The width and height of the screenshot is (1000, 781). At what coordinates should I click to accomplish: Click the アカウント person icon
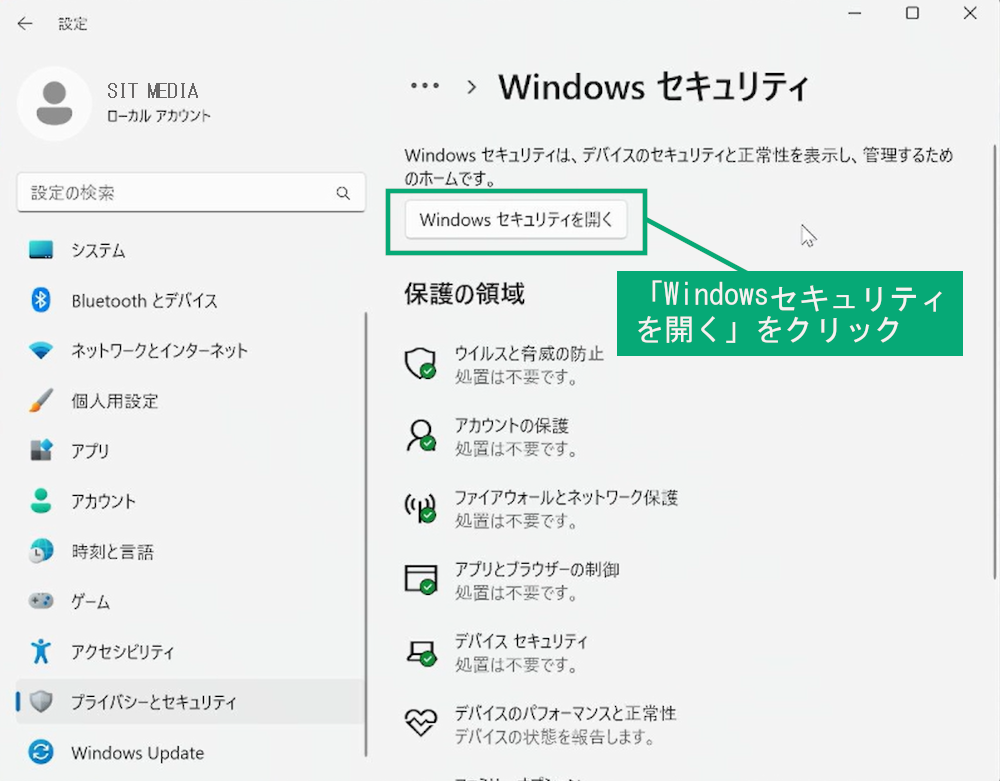click(41, 500)
